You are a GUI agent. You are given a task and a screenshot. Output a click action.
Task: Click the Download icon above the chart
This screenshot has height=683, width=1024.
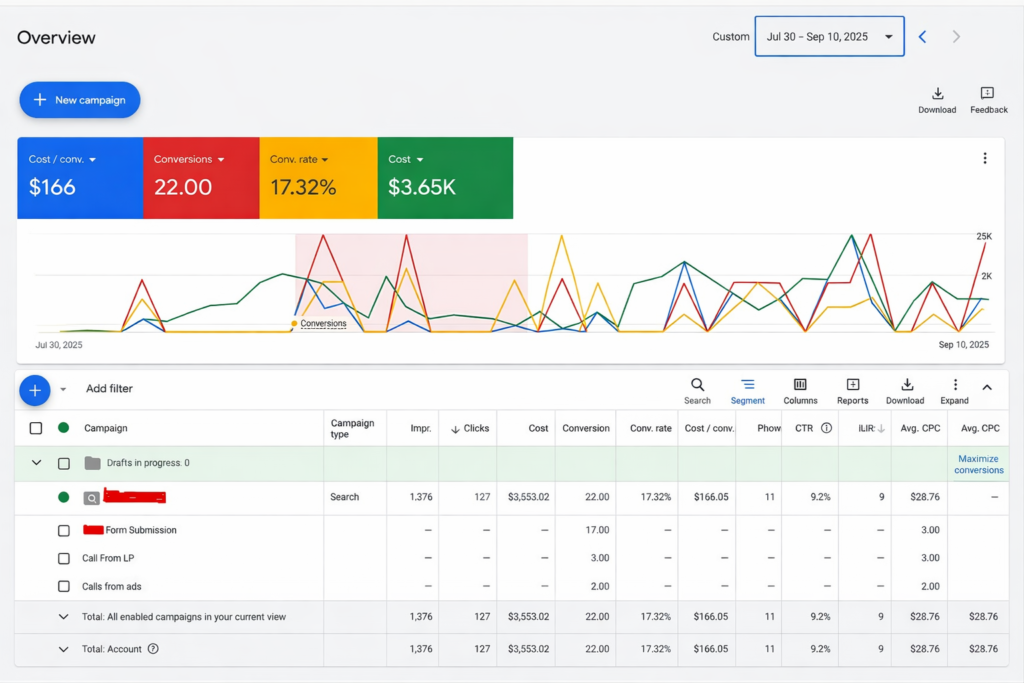point(937,94)
